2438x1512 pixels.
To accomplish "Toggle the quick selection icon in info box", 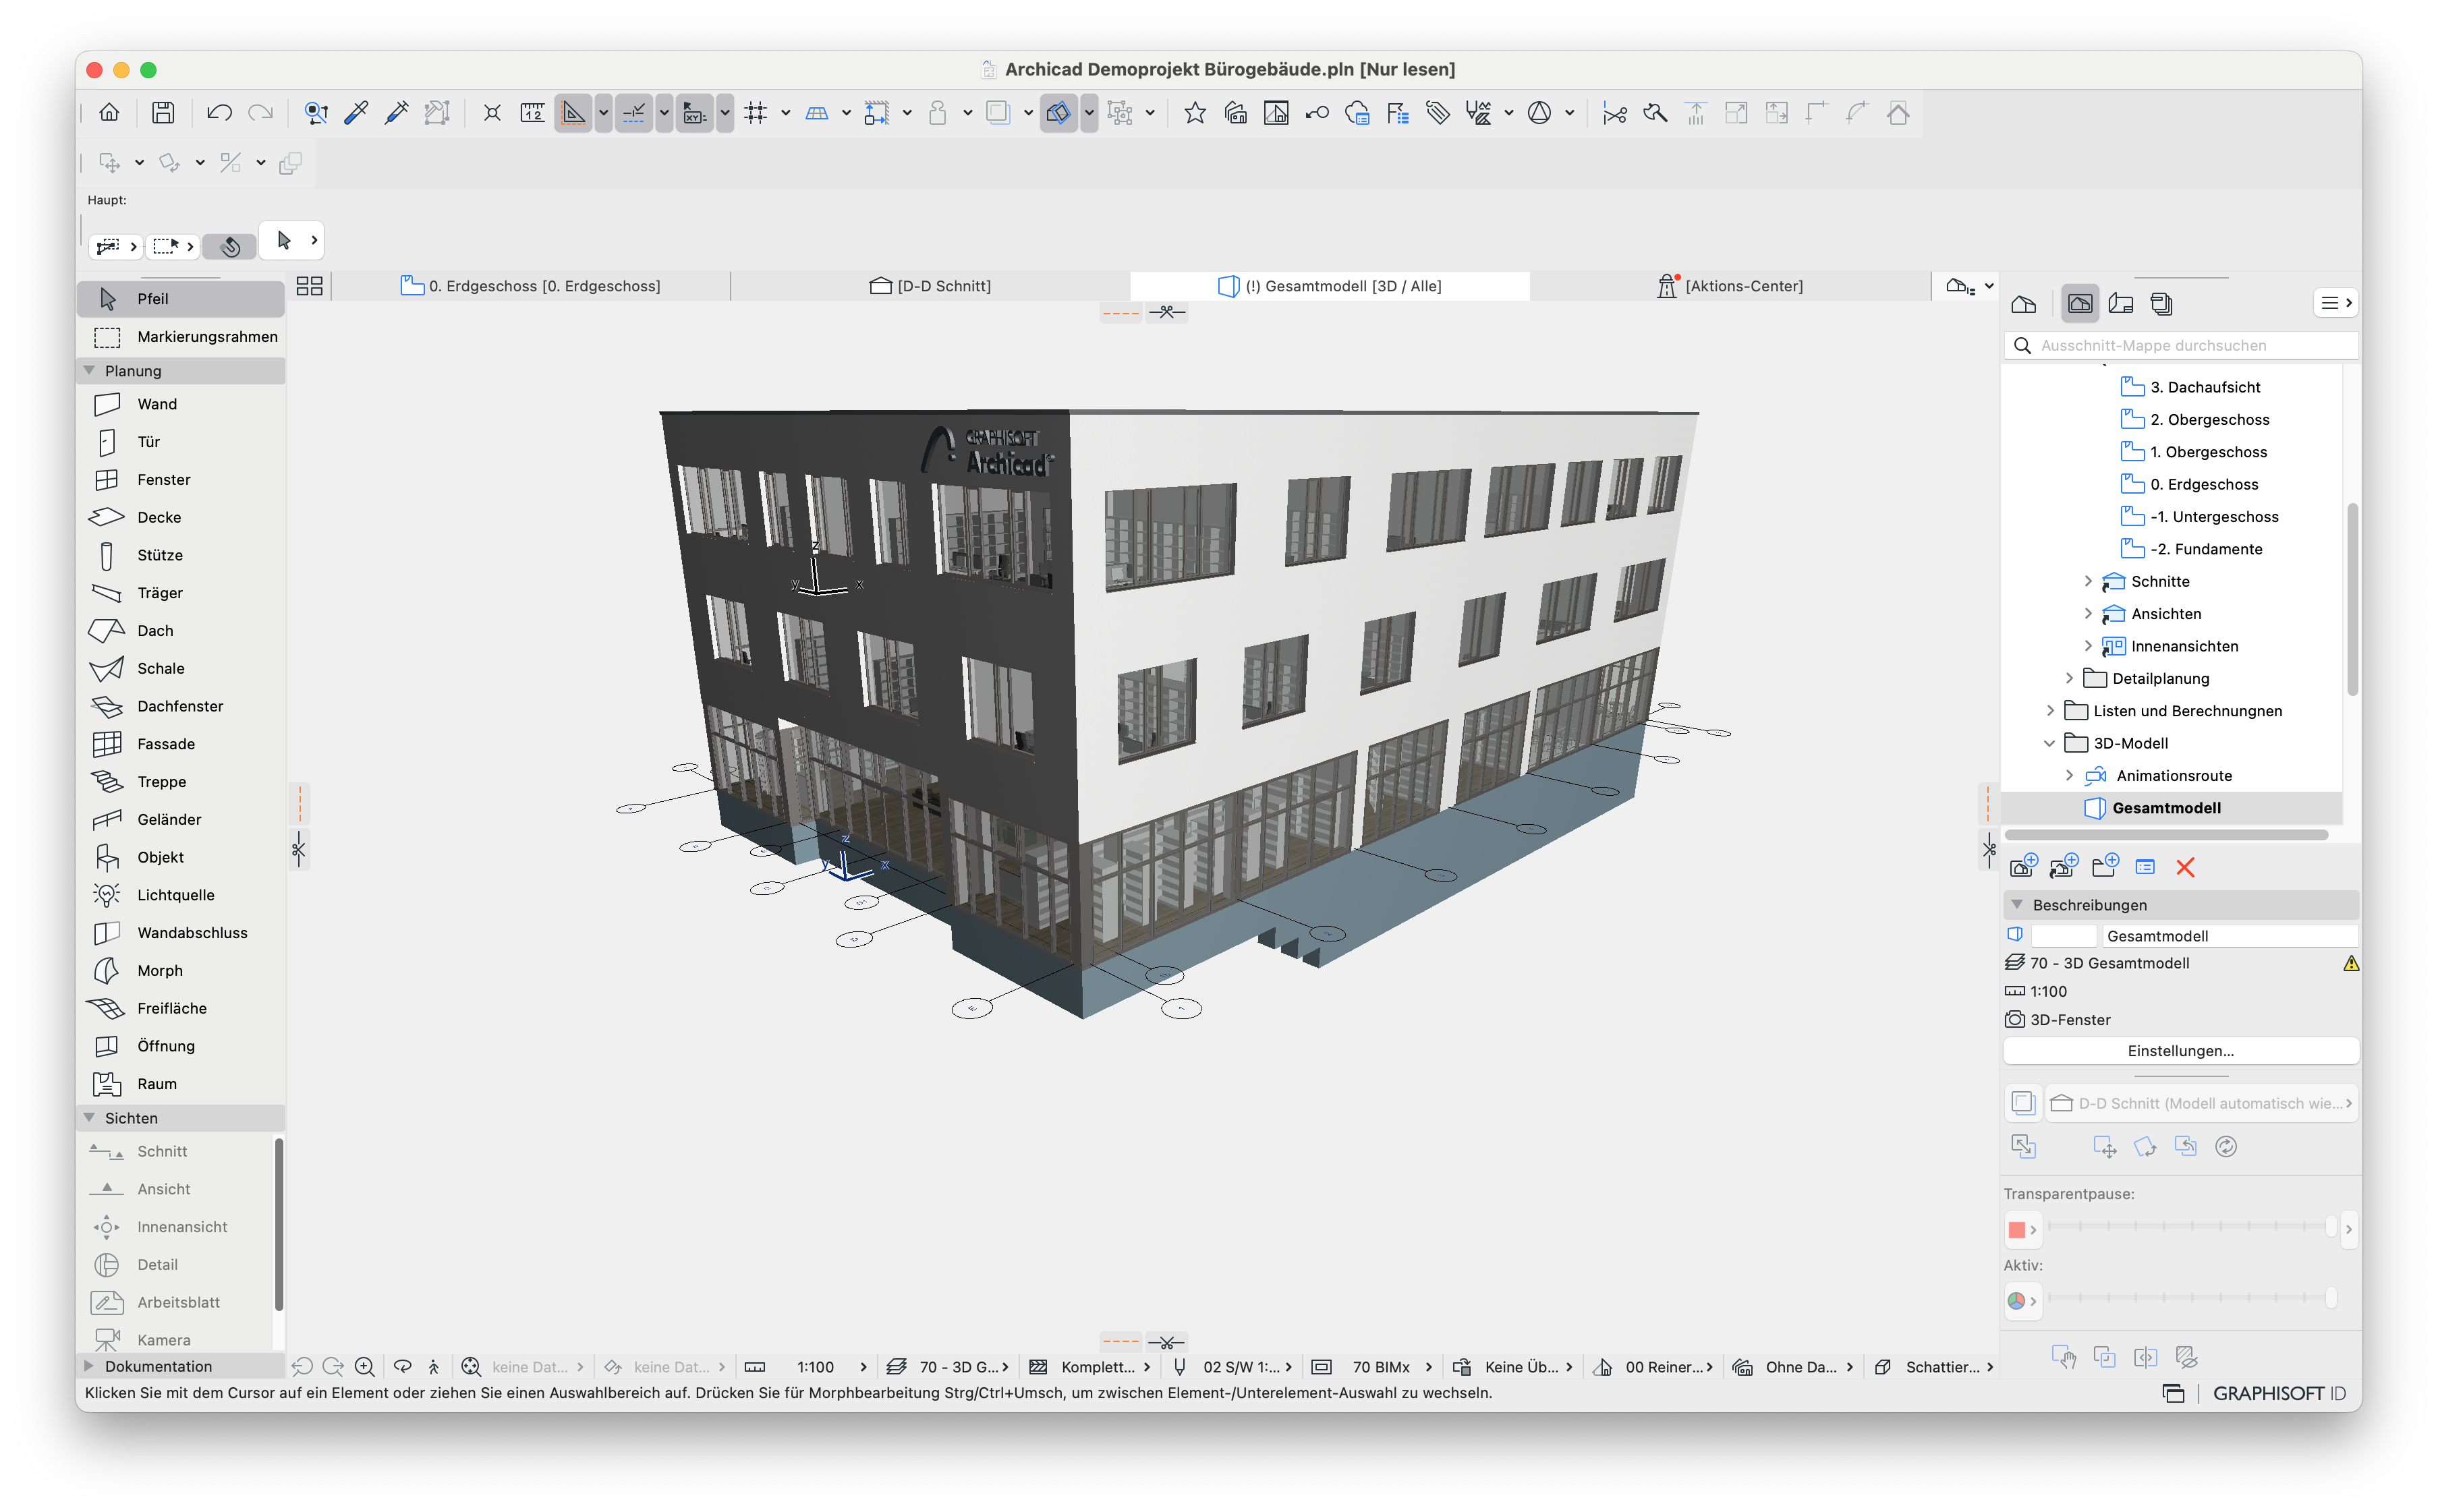I will point(230,246).
